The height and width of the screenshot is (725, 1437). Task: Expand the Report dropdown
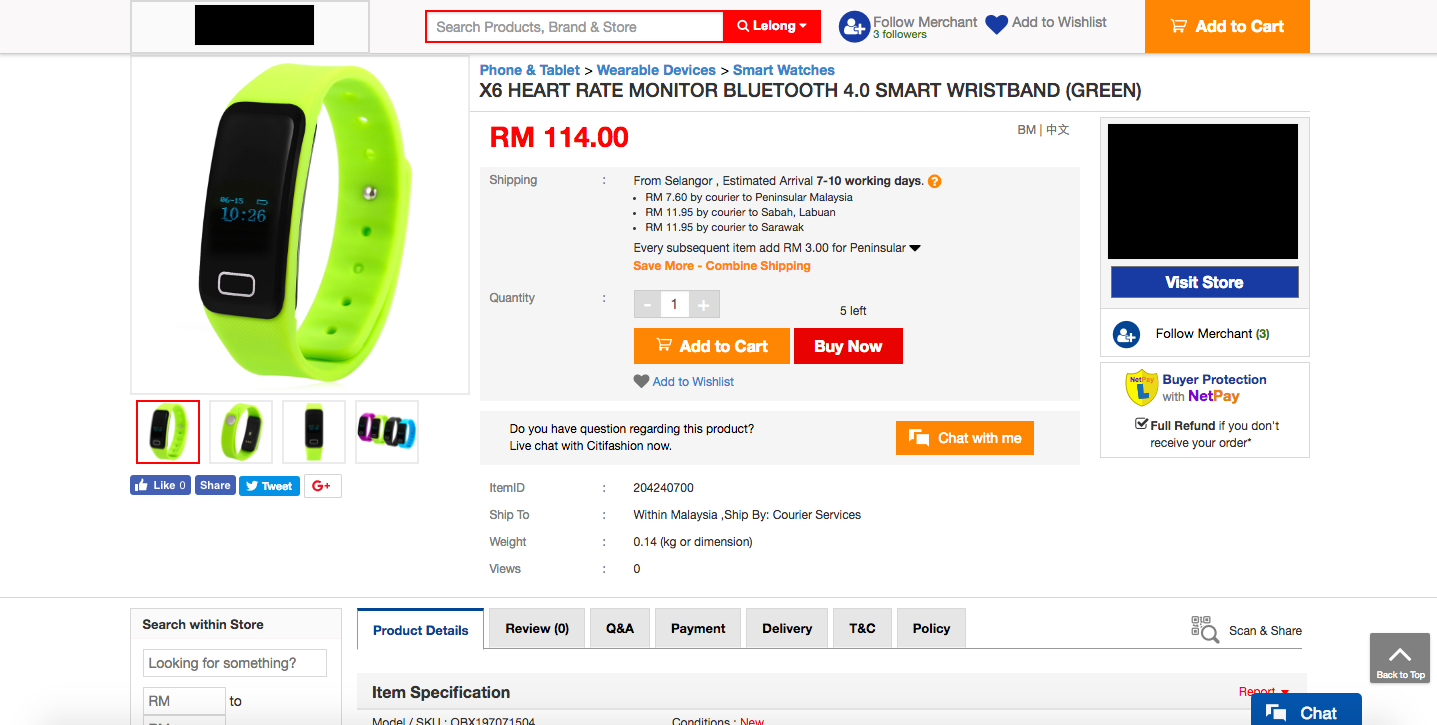(1264, 692)
